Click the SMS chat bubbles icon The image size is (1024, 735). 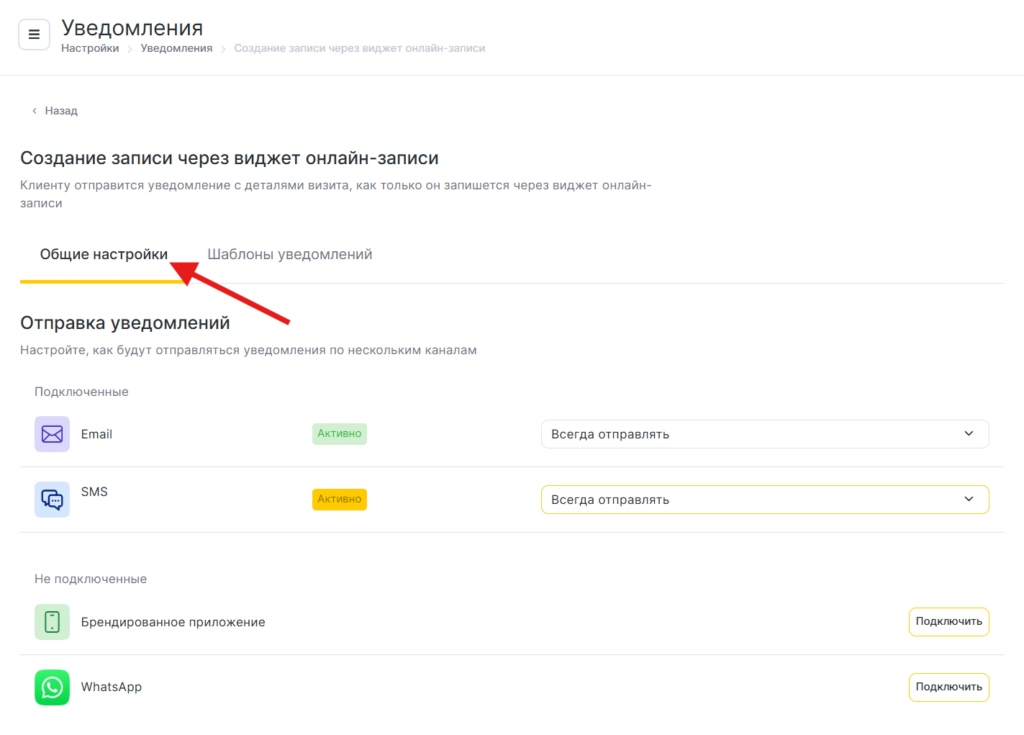coord(52,499)
